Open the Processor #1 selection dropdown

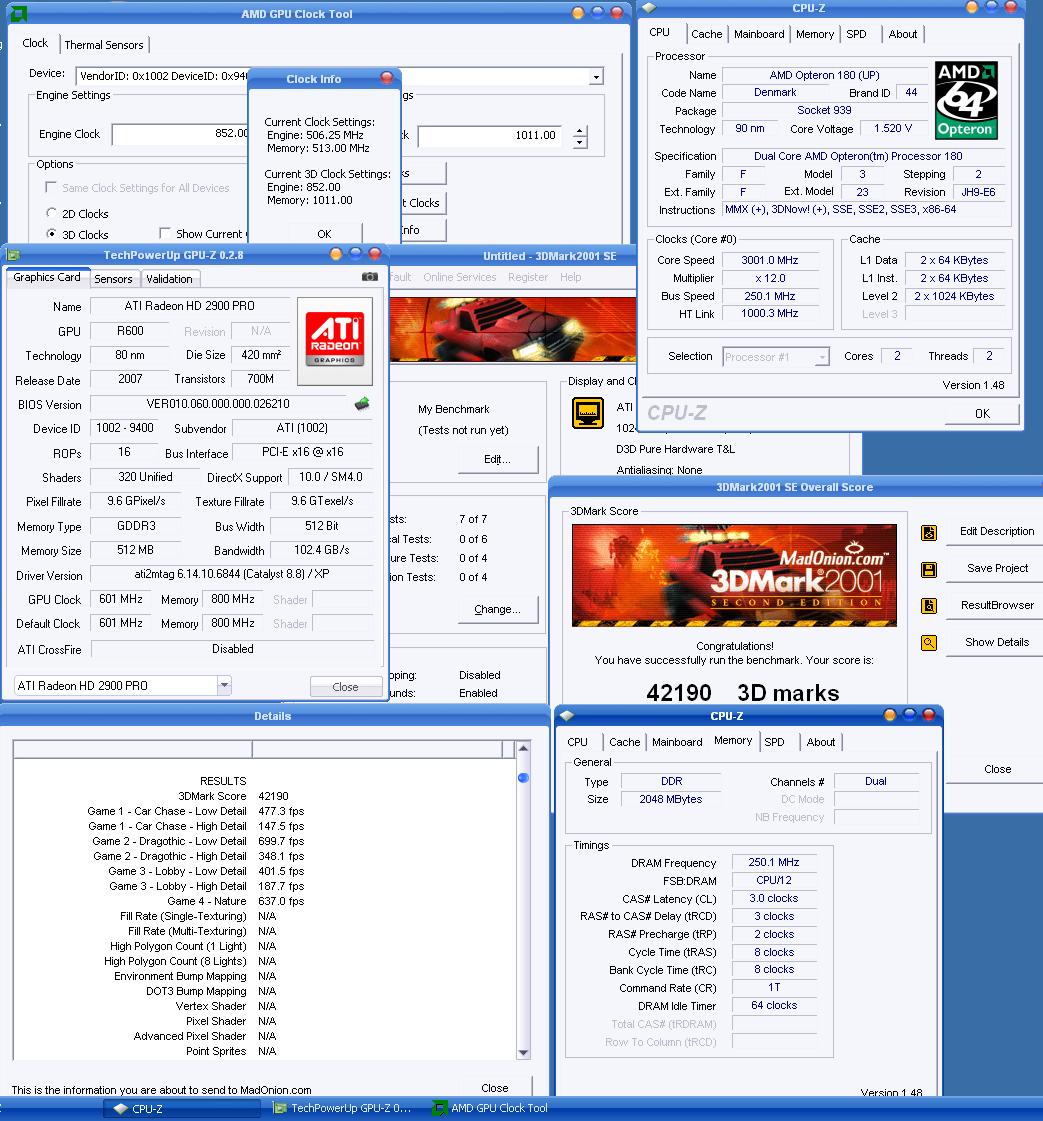[x=823, y=356]
